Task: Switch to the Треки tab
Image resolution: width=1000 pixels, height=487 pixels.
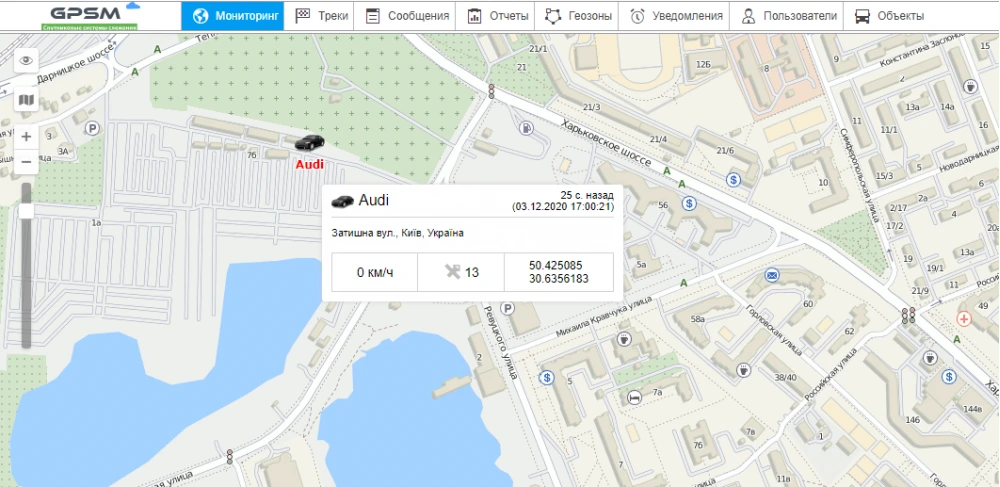Action: tap(322, 16)
